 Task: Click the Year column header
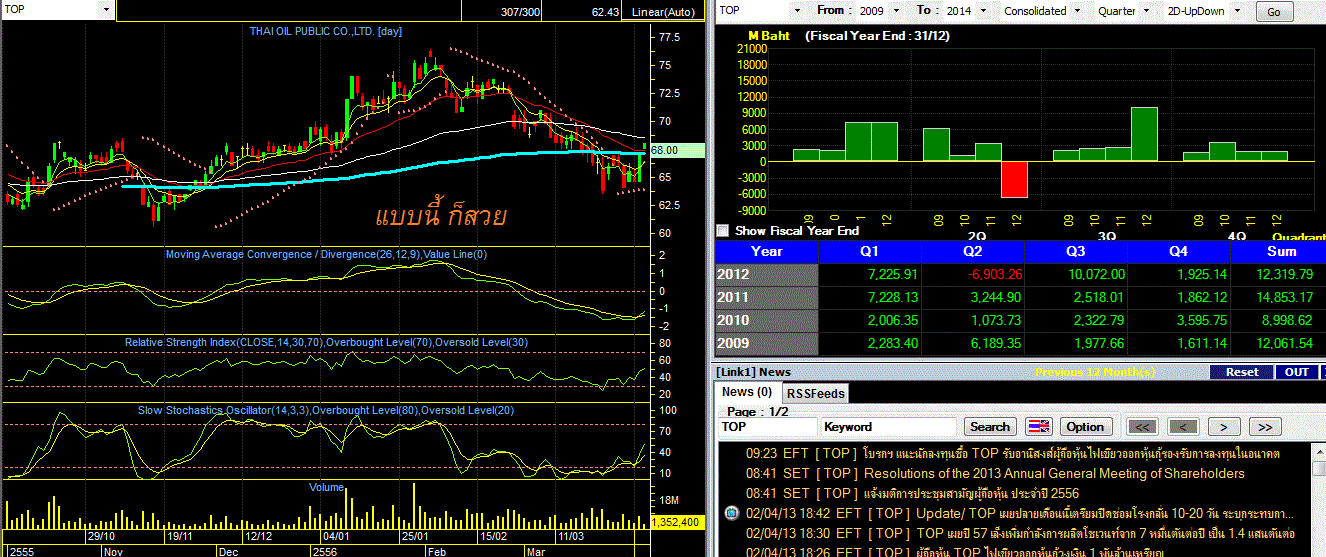(x=767, y=251)
